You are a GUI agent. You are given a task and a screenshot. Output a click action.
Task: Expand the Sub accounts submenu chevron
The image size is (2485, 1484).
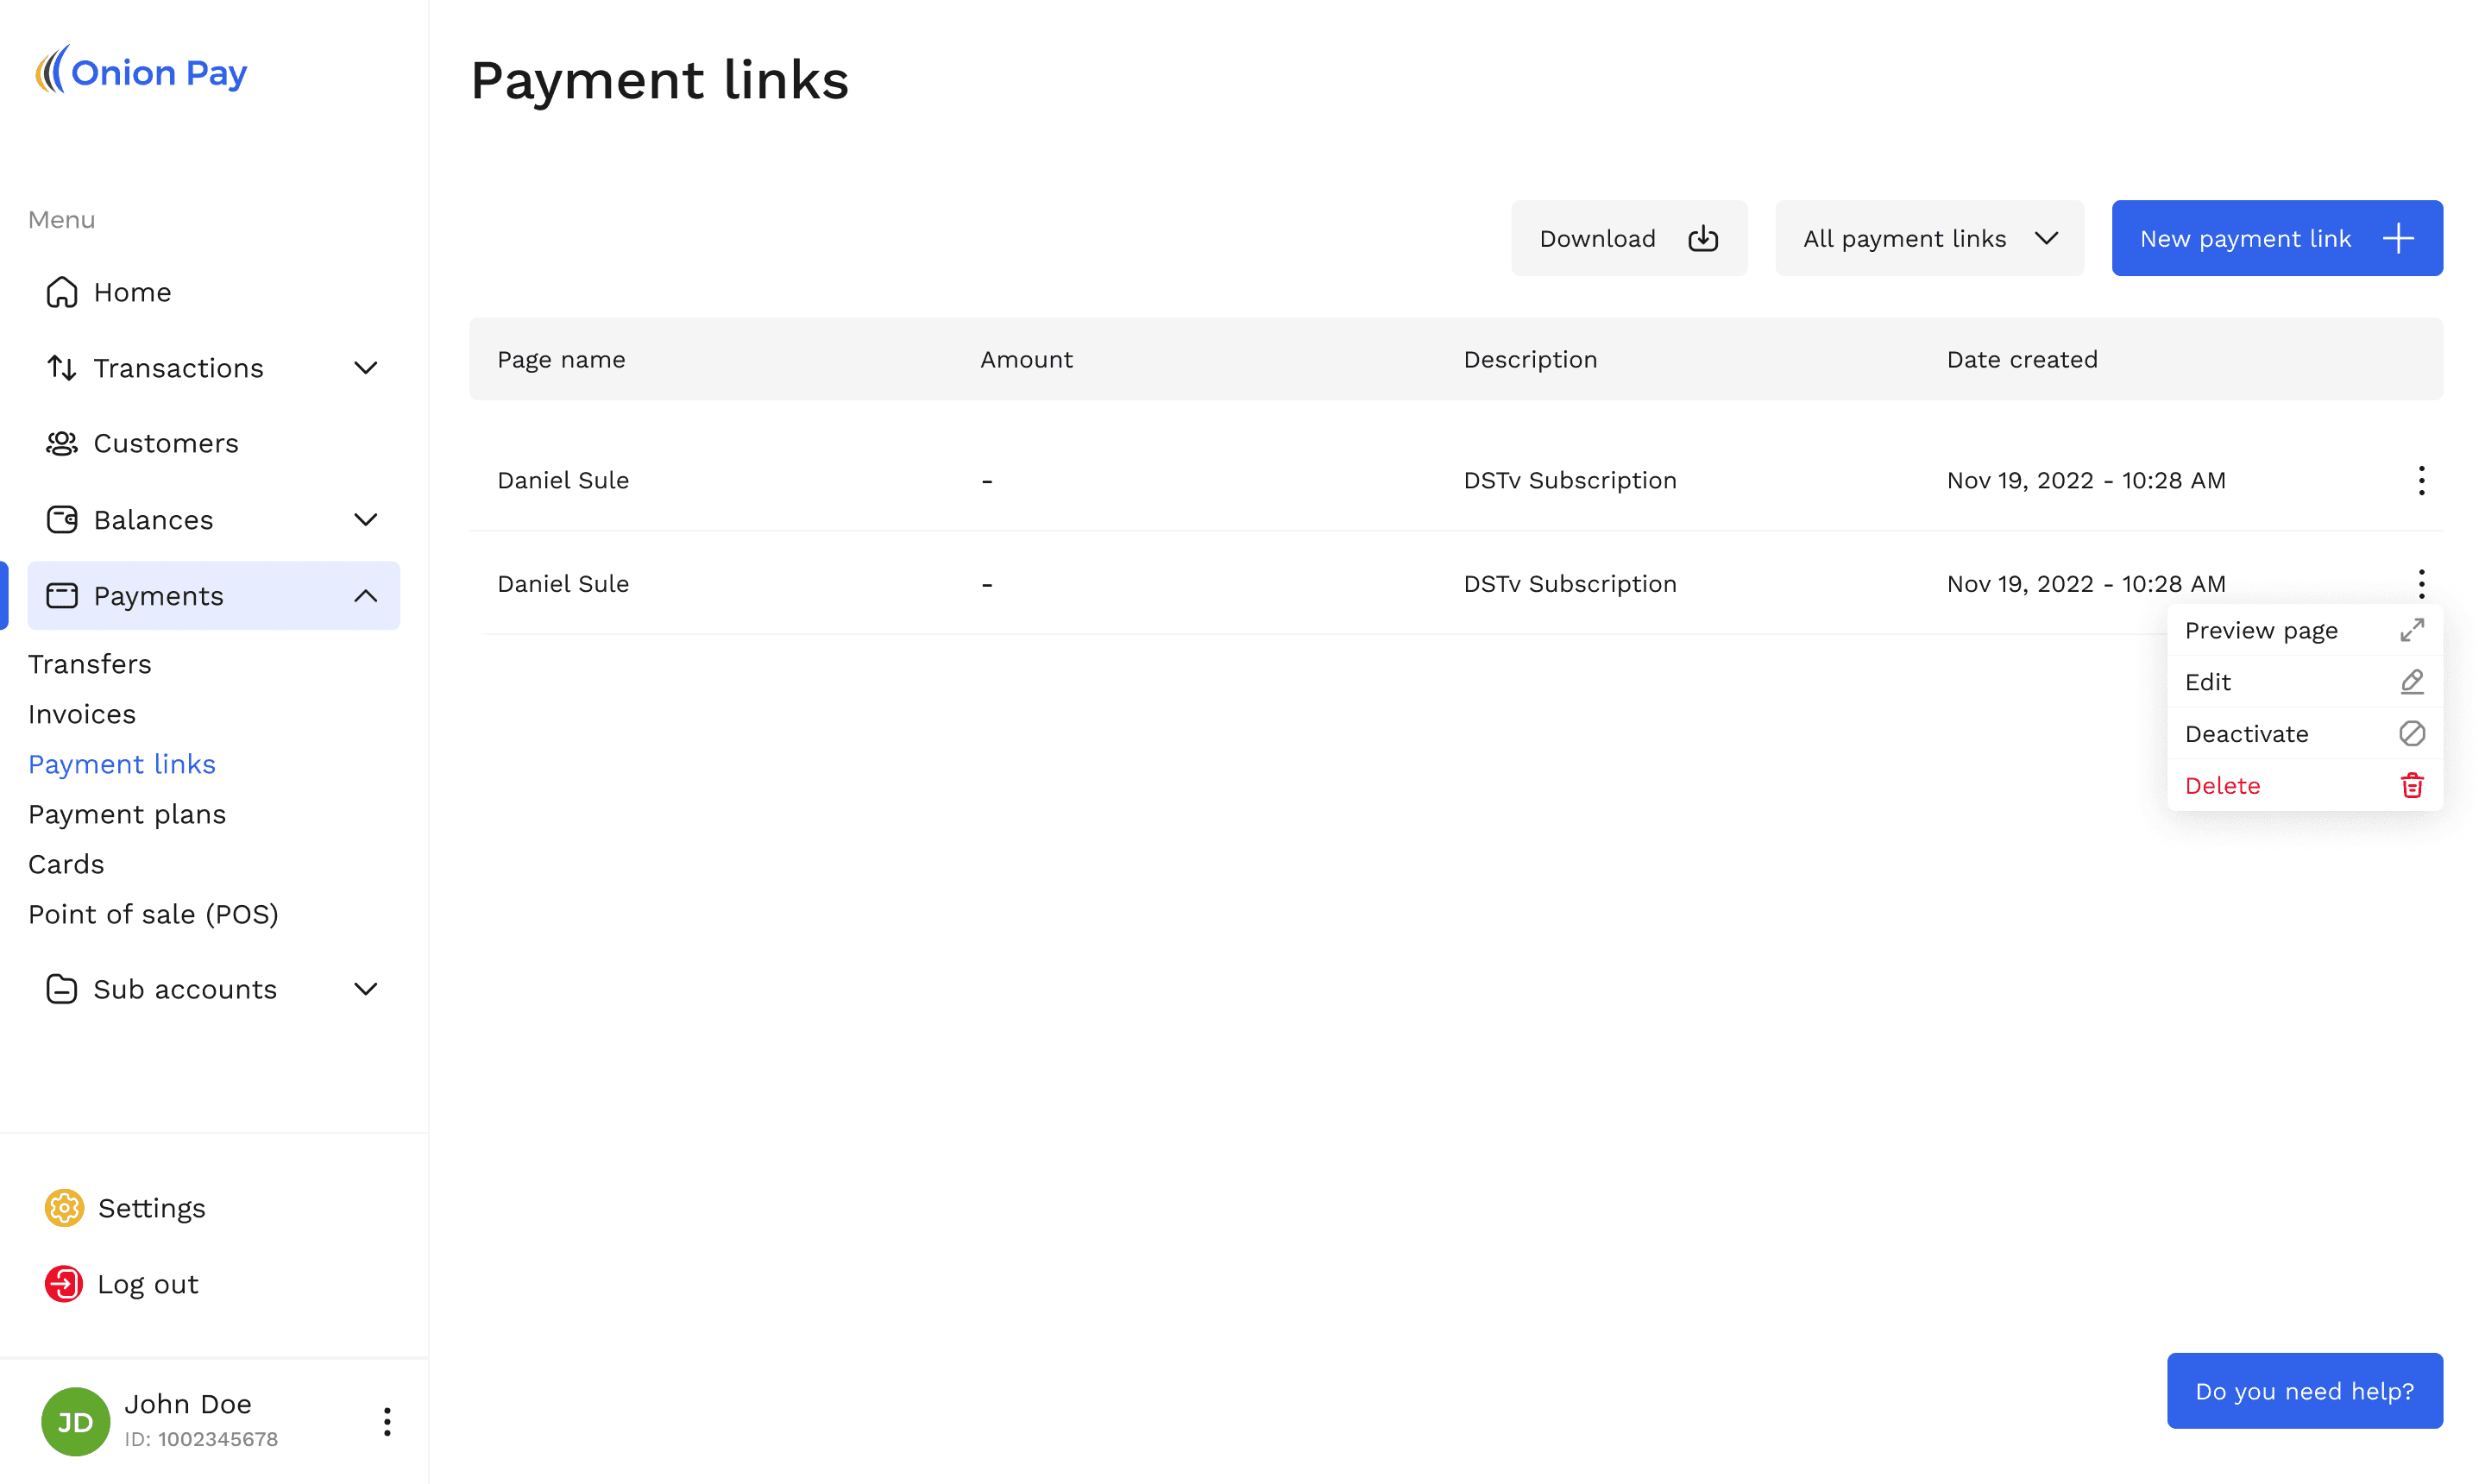click(x=366, y=989)
